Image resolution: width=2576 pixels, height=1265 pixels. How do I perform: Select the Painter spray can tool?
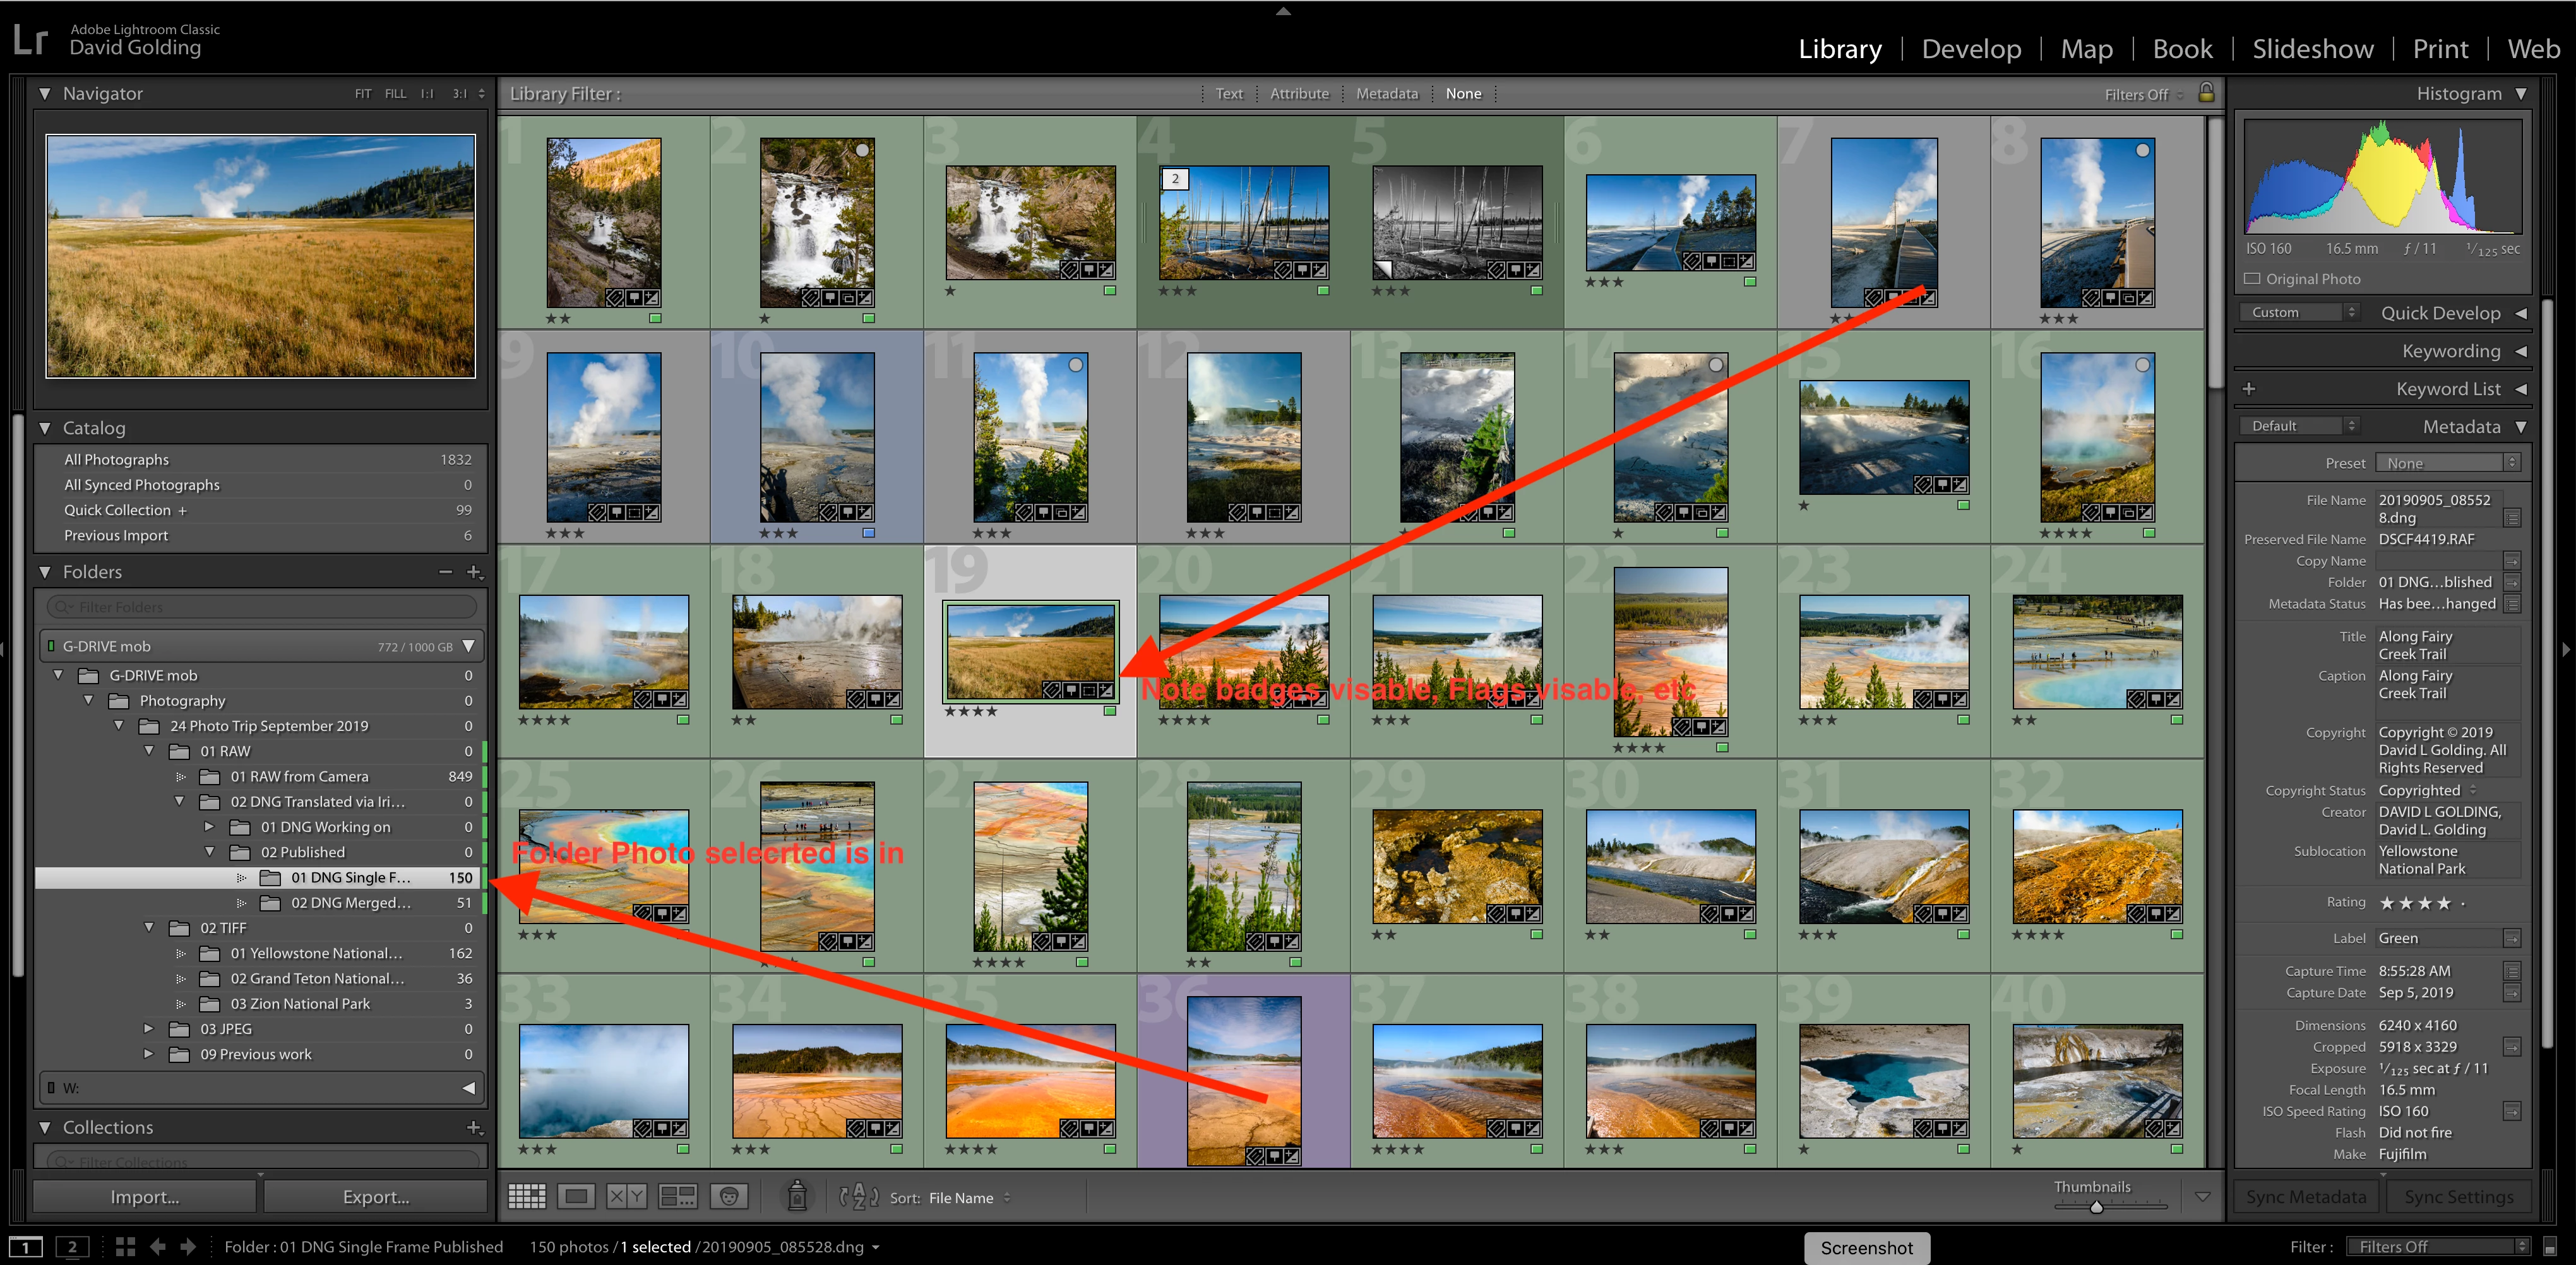[797, 1195]
